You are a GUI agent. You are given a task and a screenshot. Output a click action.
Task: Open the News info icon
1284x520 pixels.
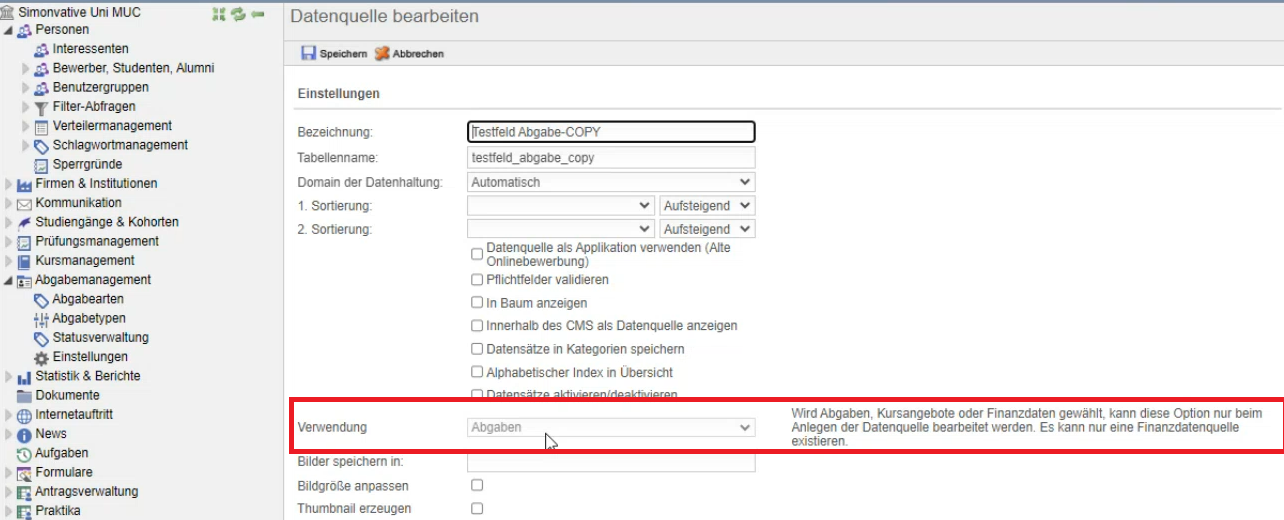[x=24, y=434]
